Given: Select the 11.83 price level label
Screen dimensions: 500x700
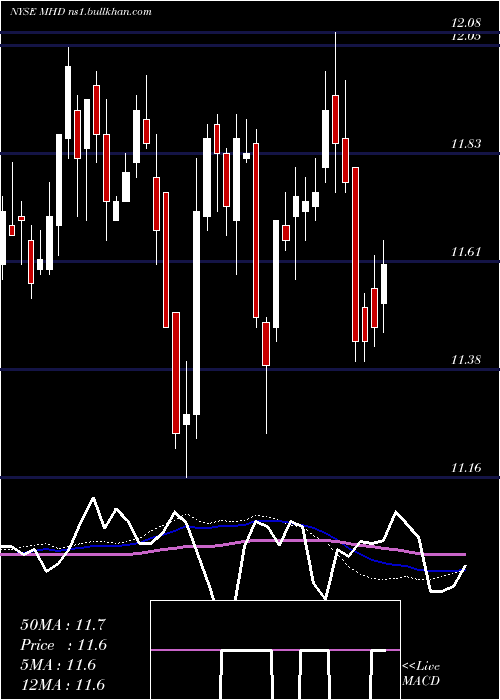Looking at the screenshot, I should [466, 144].
